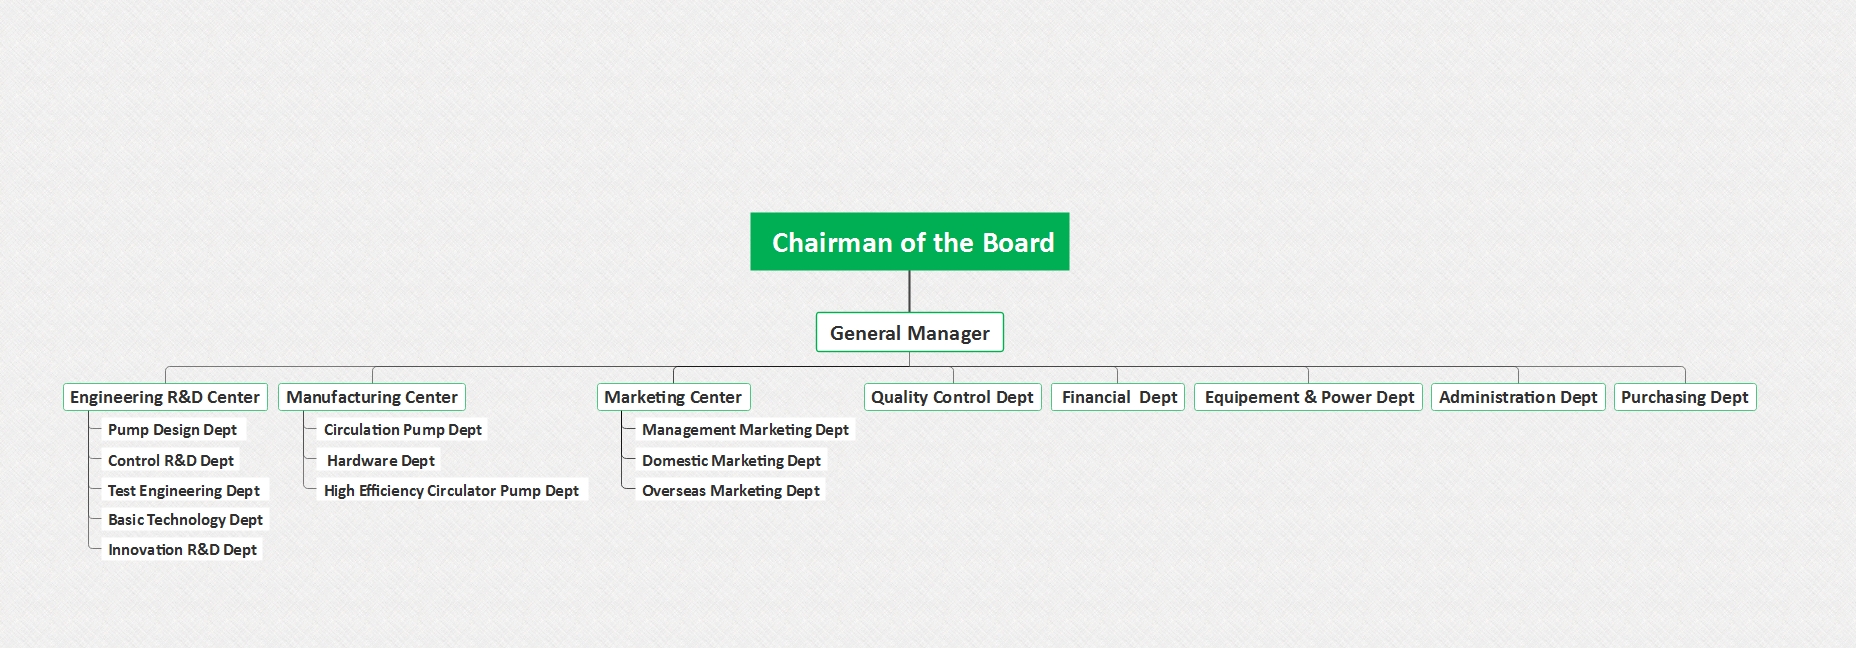Select Equipement & Power Dept node
The height and width of the screenshot is (648, 1856).
(1308, 397)
